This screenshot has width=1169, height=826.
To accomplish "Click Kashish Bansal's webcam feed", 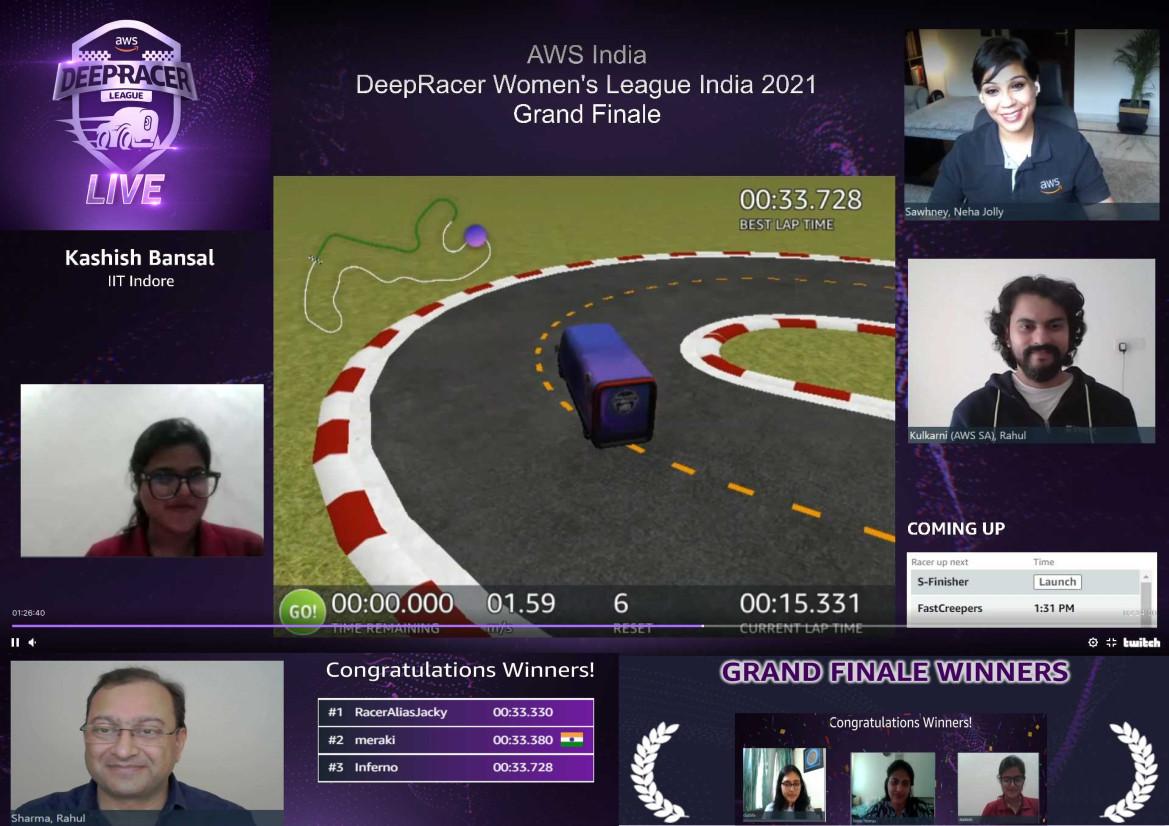I will pos(142,470).
